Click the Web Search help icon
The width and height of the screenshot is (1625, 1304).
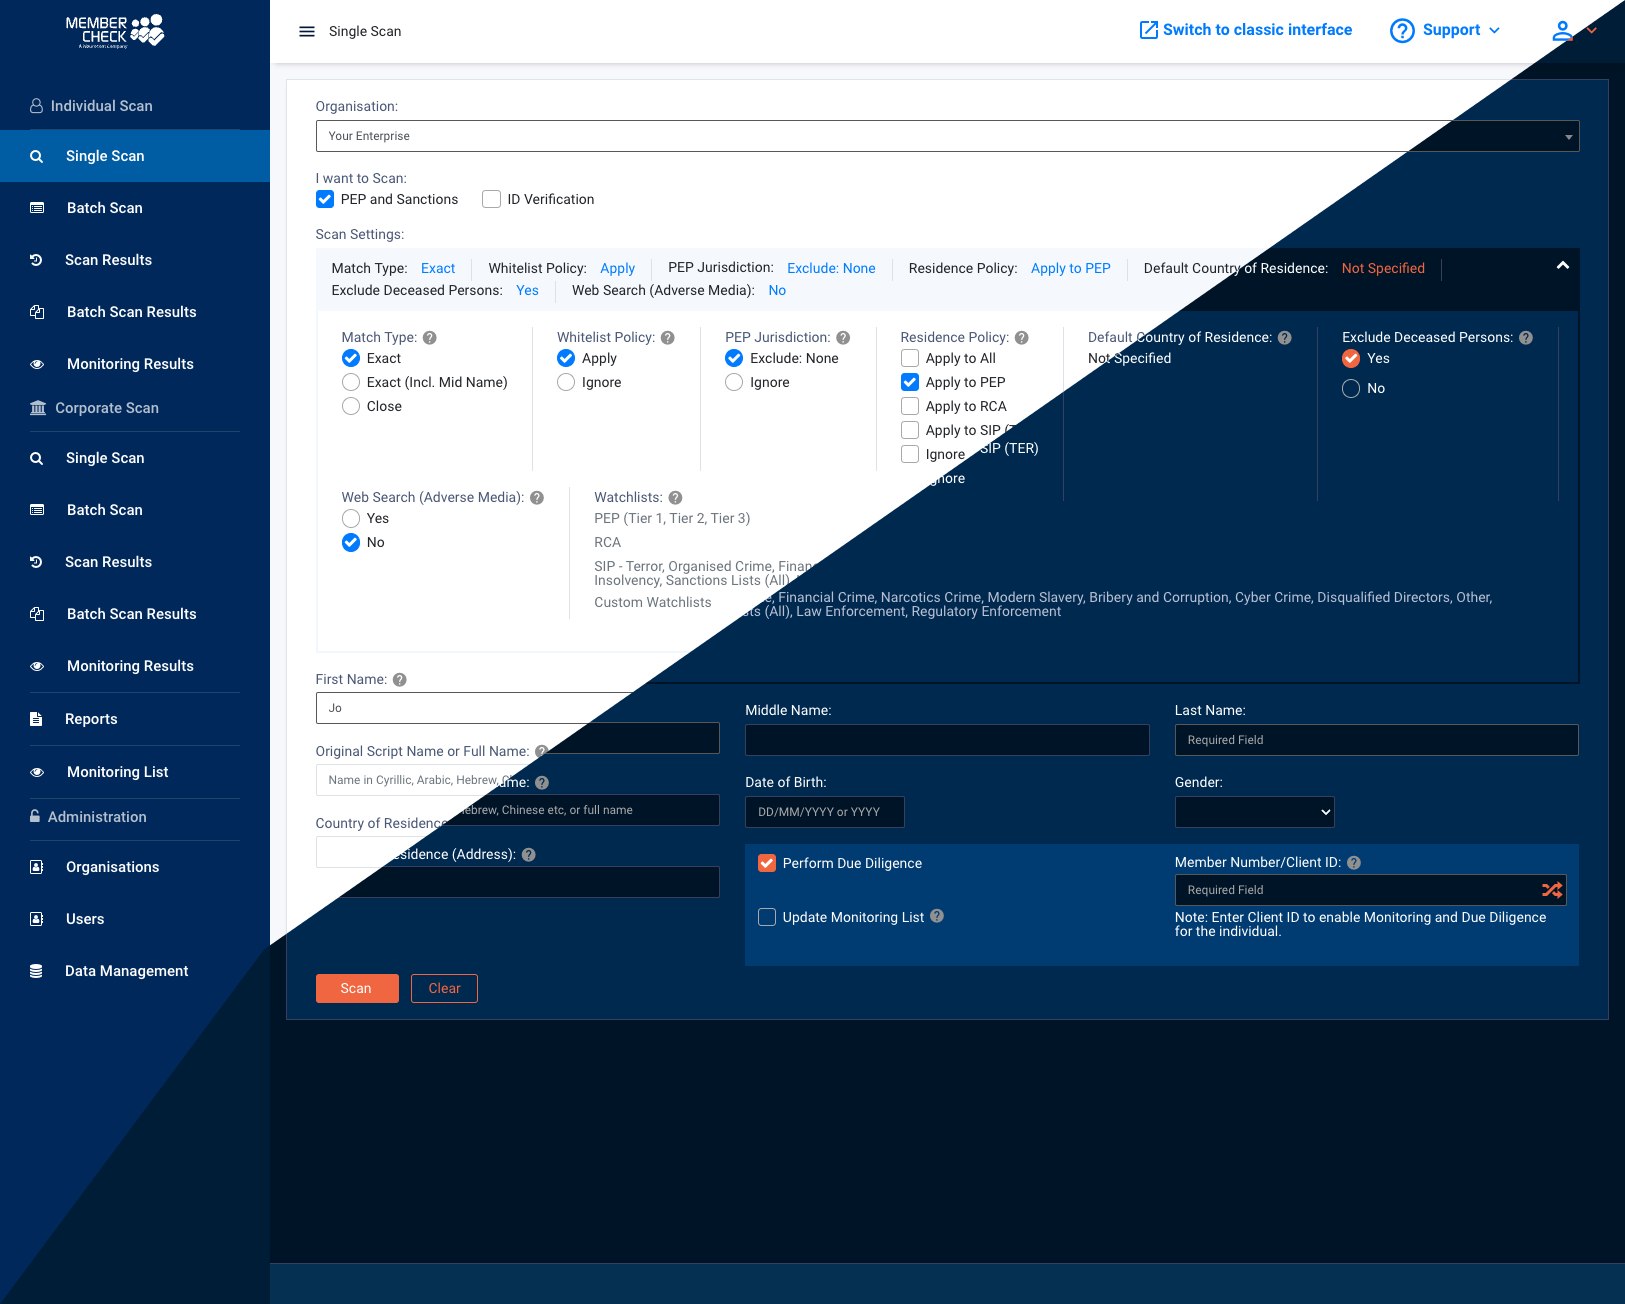pos(537,498)
